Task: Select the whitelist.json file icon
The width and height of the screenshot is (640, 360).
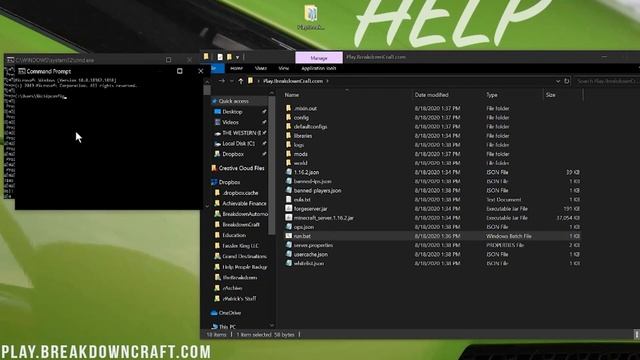Action: click(x=289, y=263)
